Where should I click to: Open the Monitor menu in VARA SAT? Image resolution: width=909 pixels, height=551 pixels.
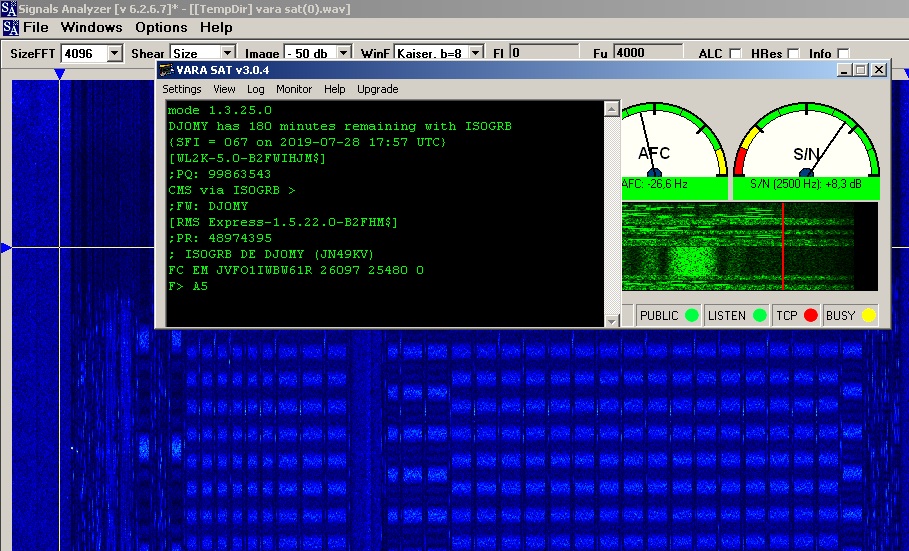[x=294, y=89]
